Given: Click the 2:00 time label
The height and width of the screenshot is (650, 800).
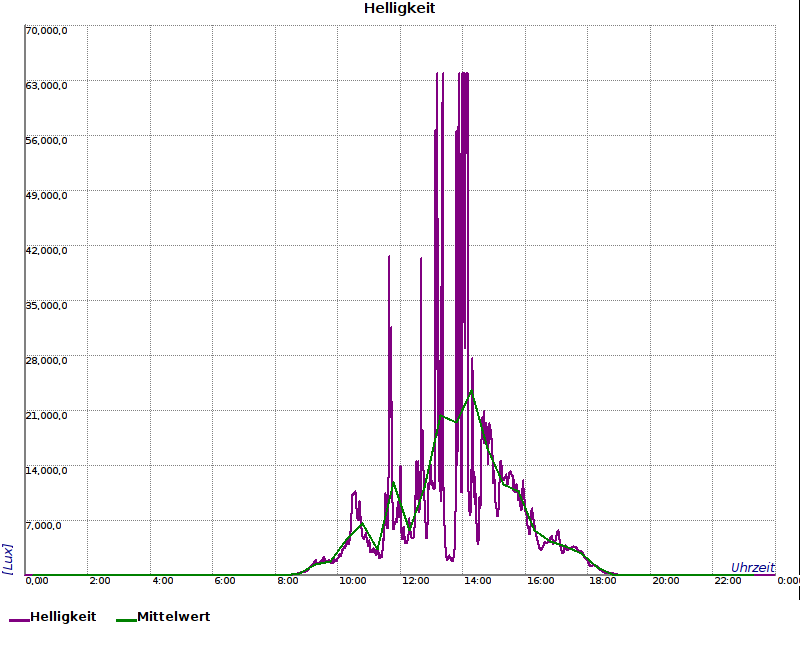Looking at the screenshot, I should click(x=99, y=581).
